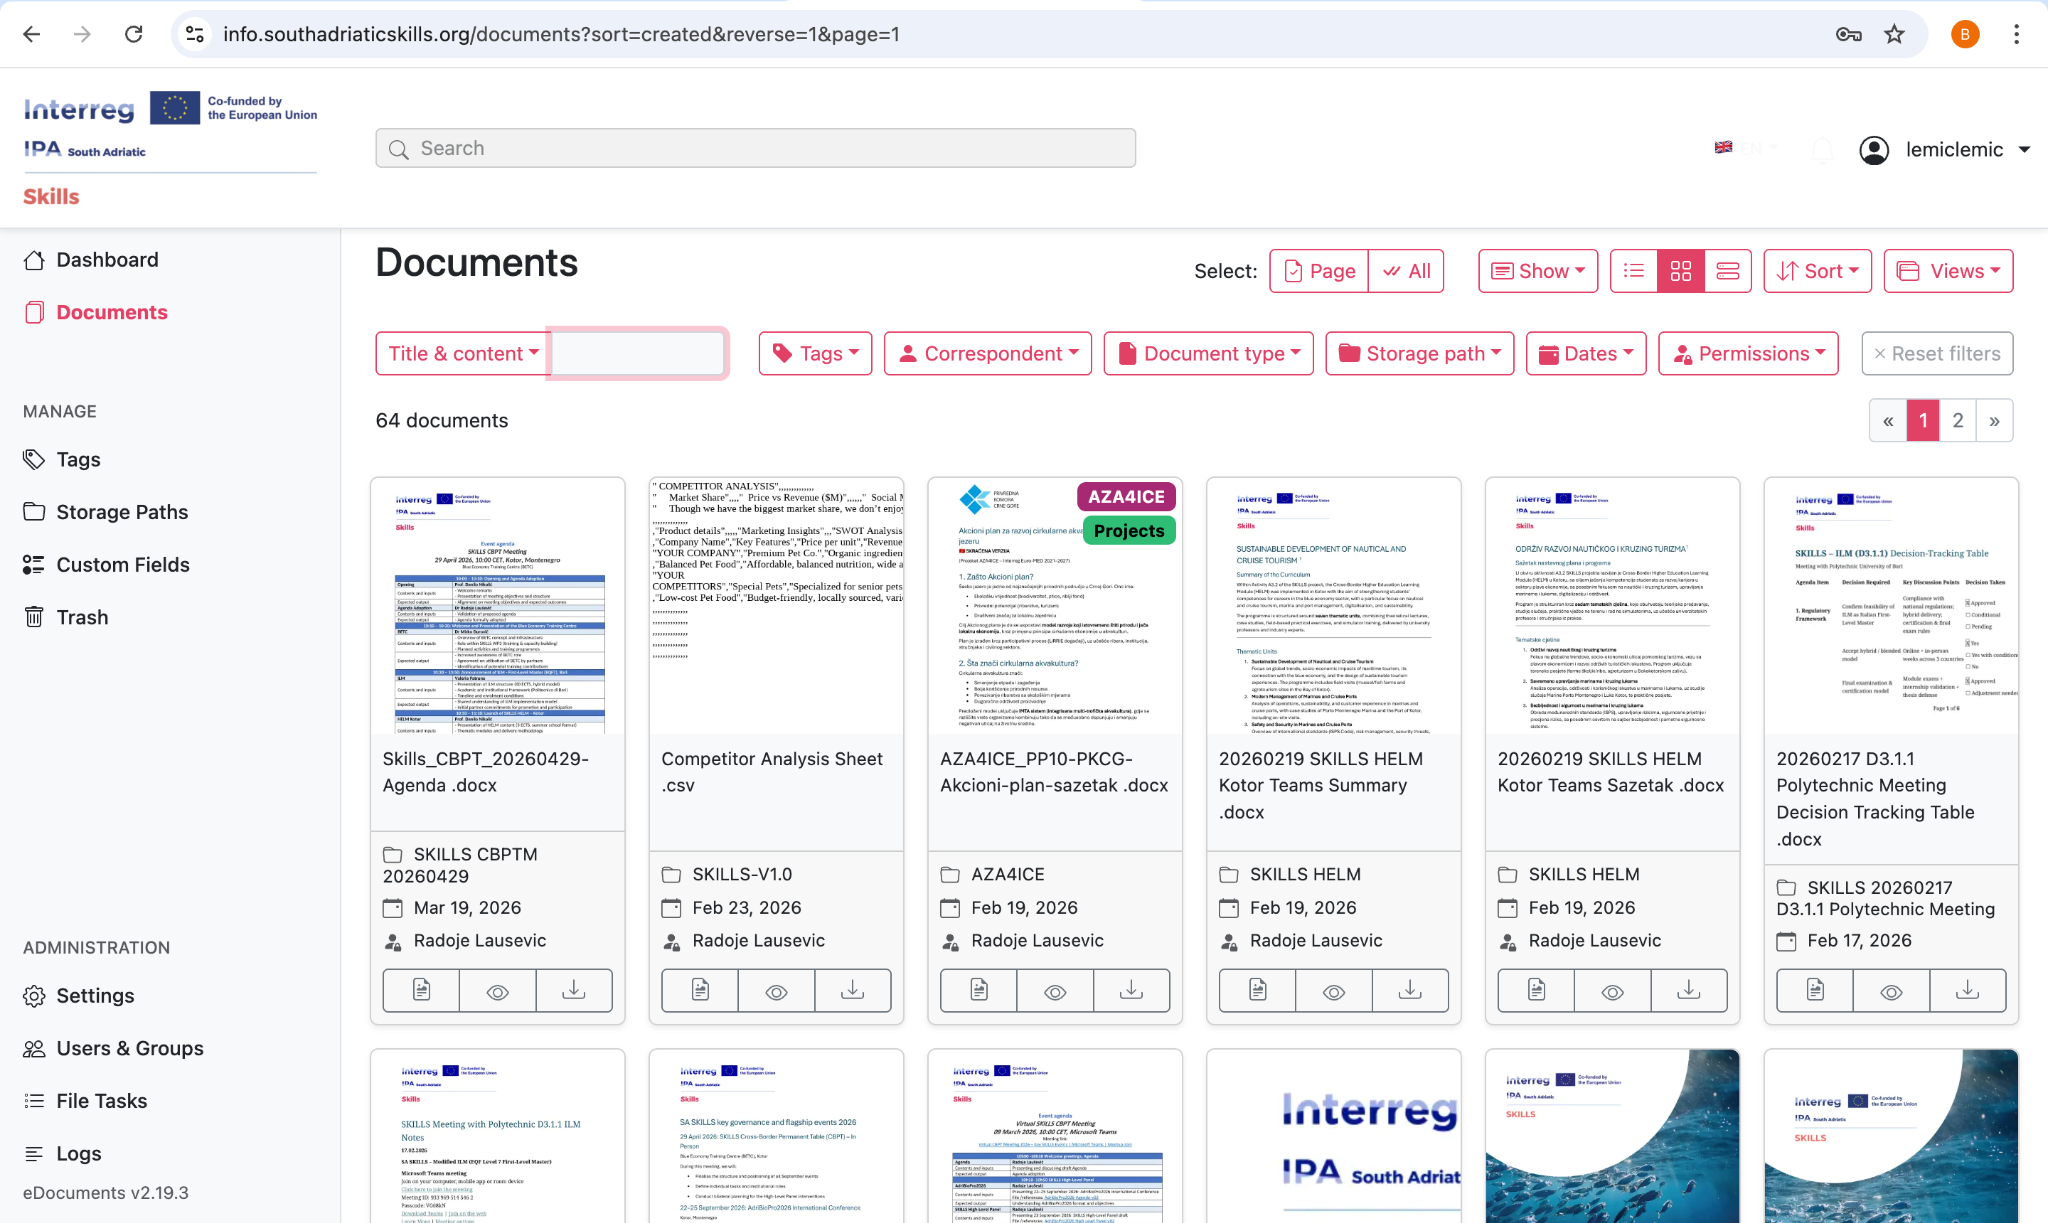Image resolution: width=2048 pixels, height=1223 pixels.
Task: Download Skills_CBPT_20260429-Agenda document
Action: (574, 990)
